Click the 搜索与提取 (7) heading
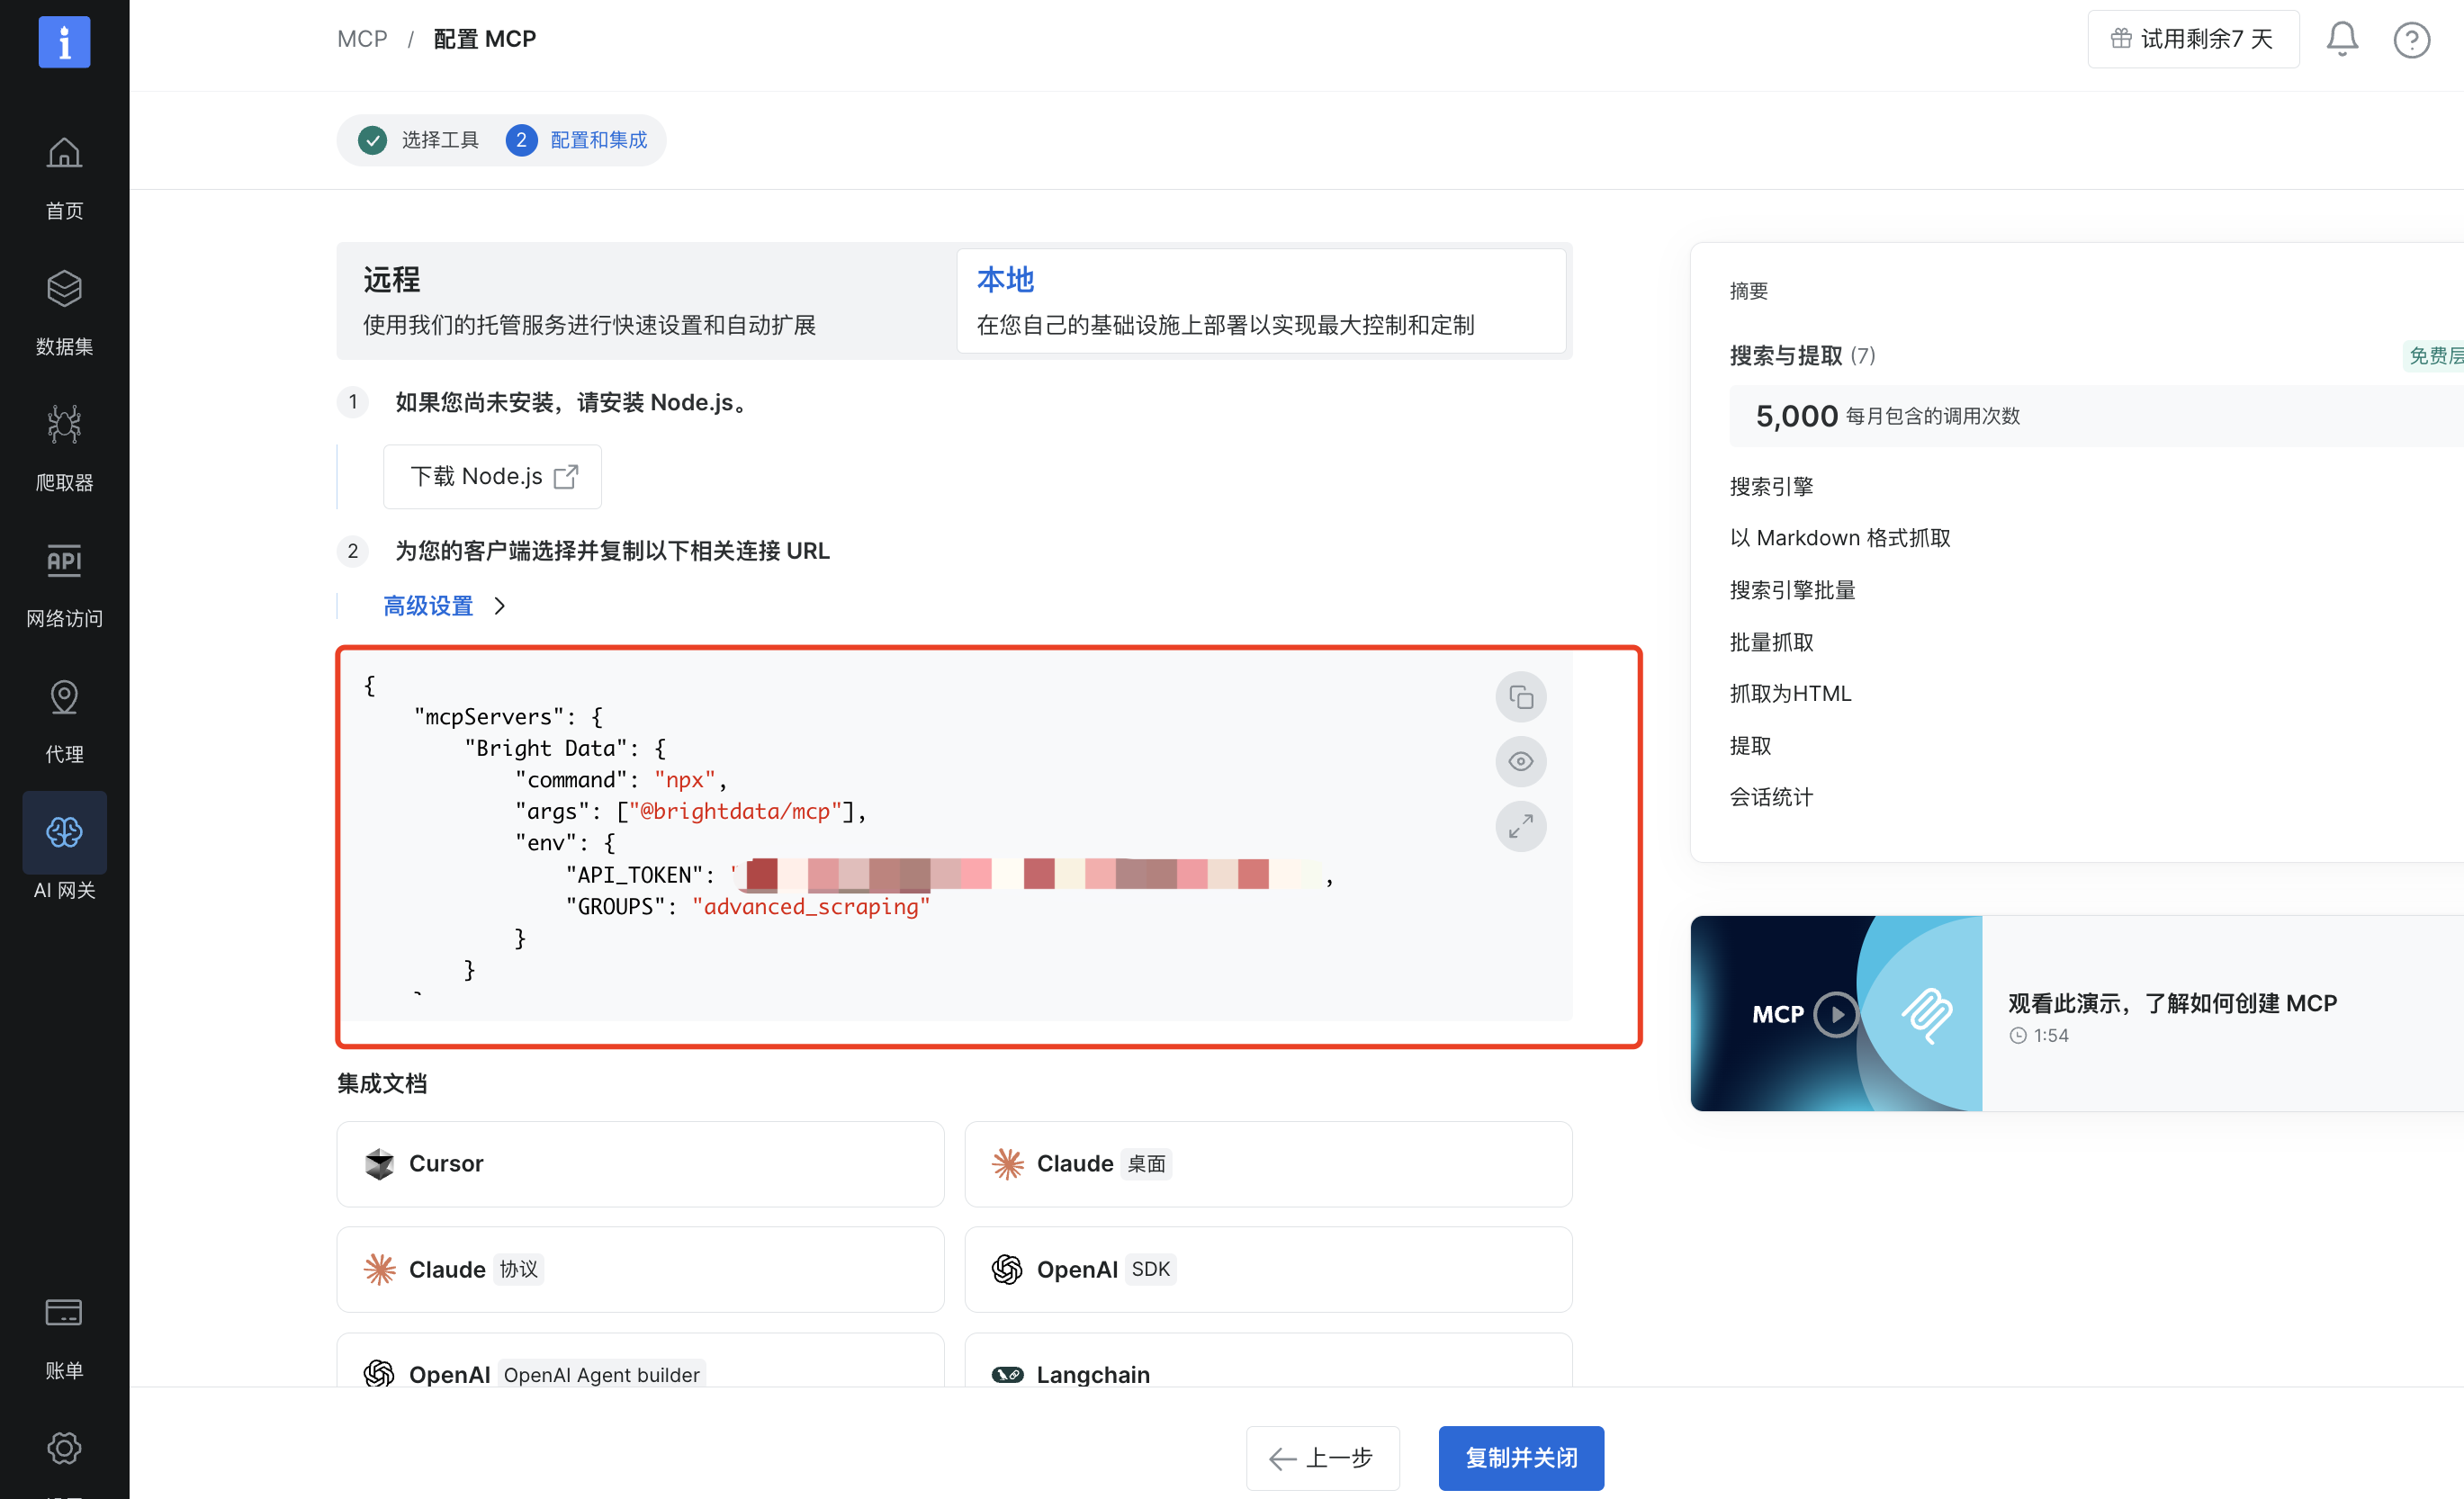This screenshot has height=1499, width=2464. click(x=1802, y=355)
